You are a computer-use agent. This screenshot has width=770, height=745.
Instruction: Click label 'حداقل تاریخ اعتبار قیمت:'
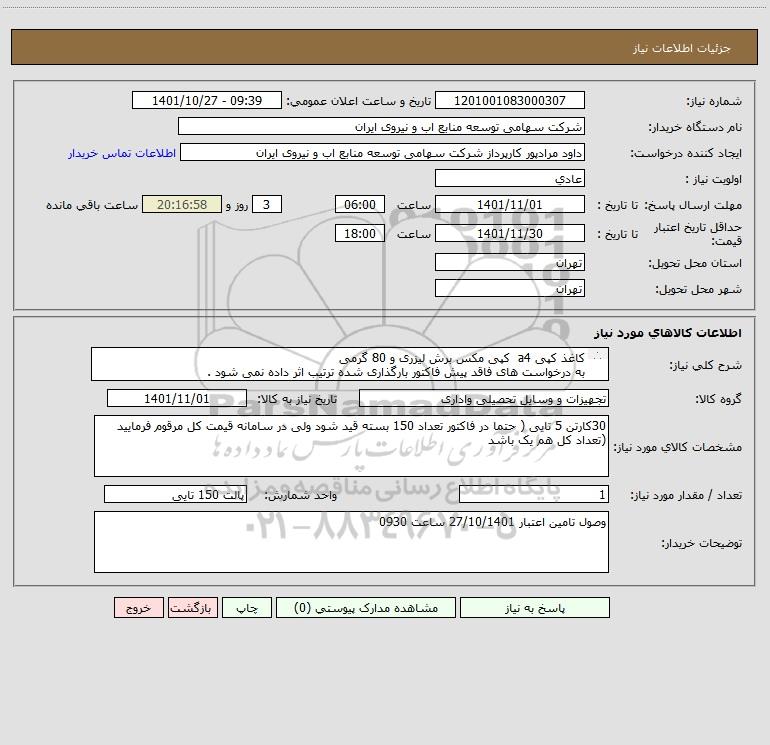[698, 234]
